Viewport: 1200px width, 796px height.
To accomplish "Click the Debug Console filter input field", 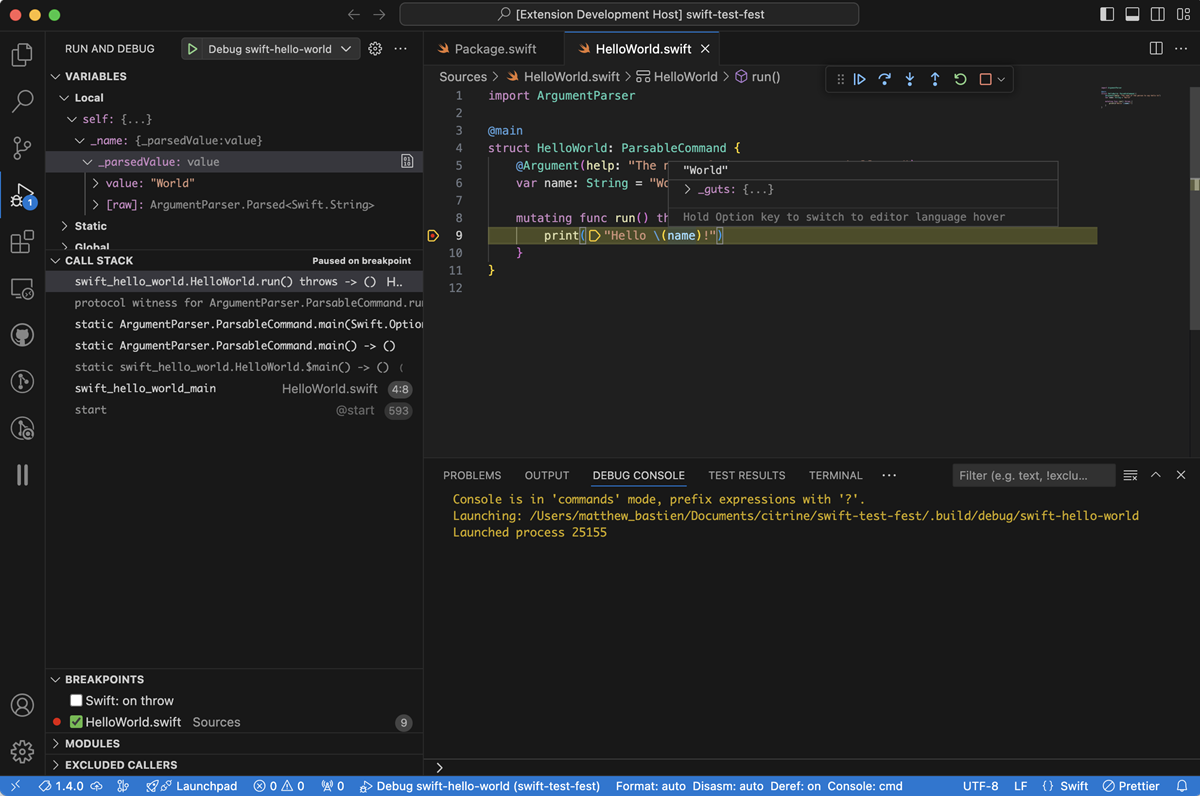I will (x=1032, y=475).
